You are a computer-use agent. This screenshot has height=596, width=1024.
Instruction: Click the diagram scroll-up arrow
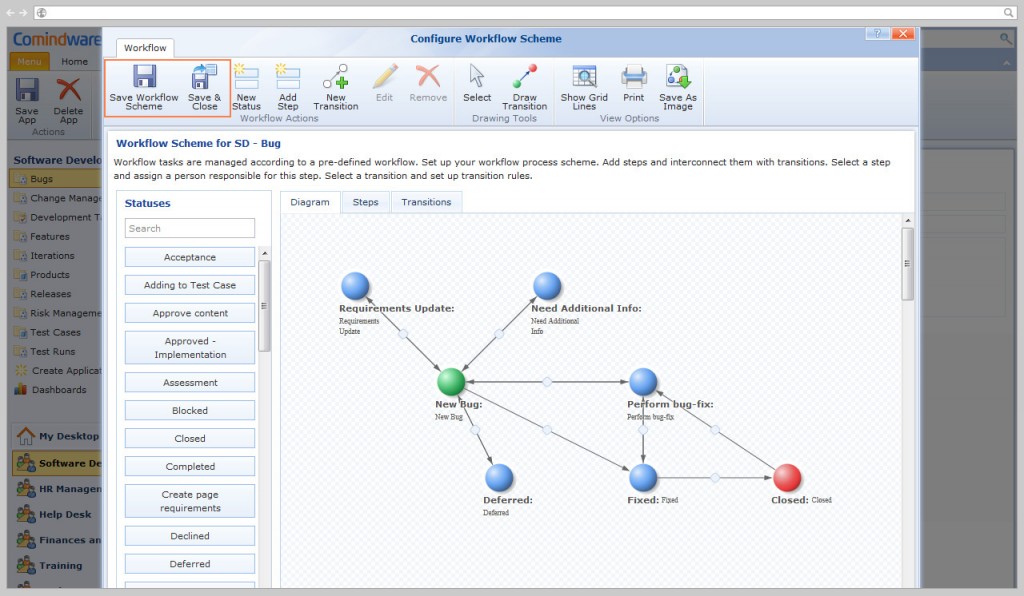tap(907, 221)
